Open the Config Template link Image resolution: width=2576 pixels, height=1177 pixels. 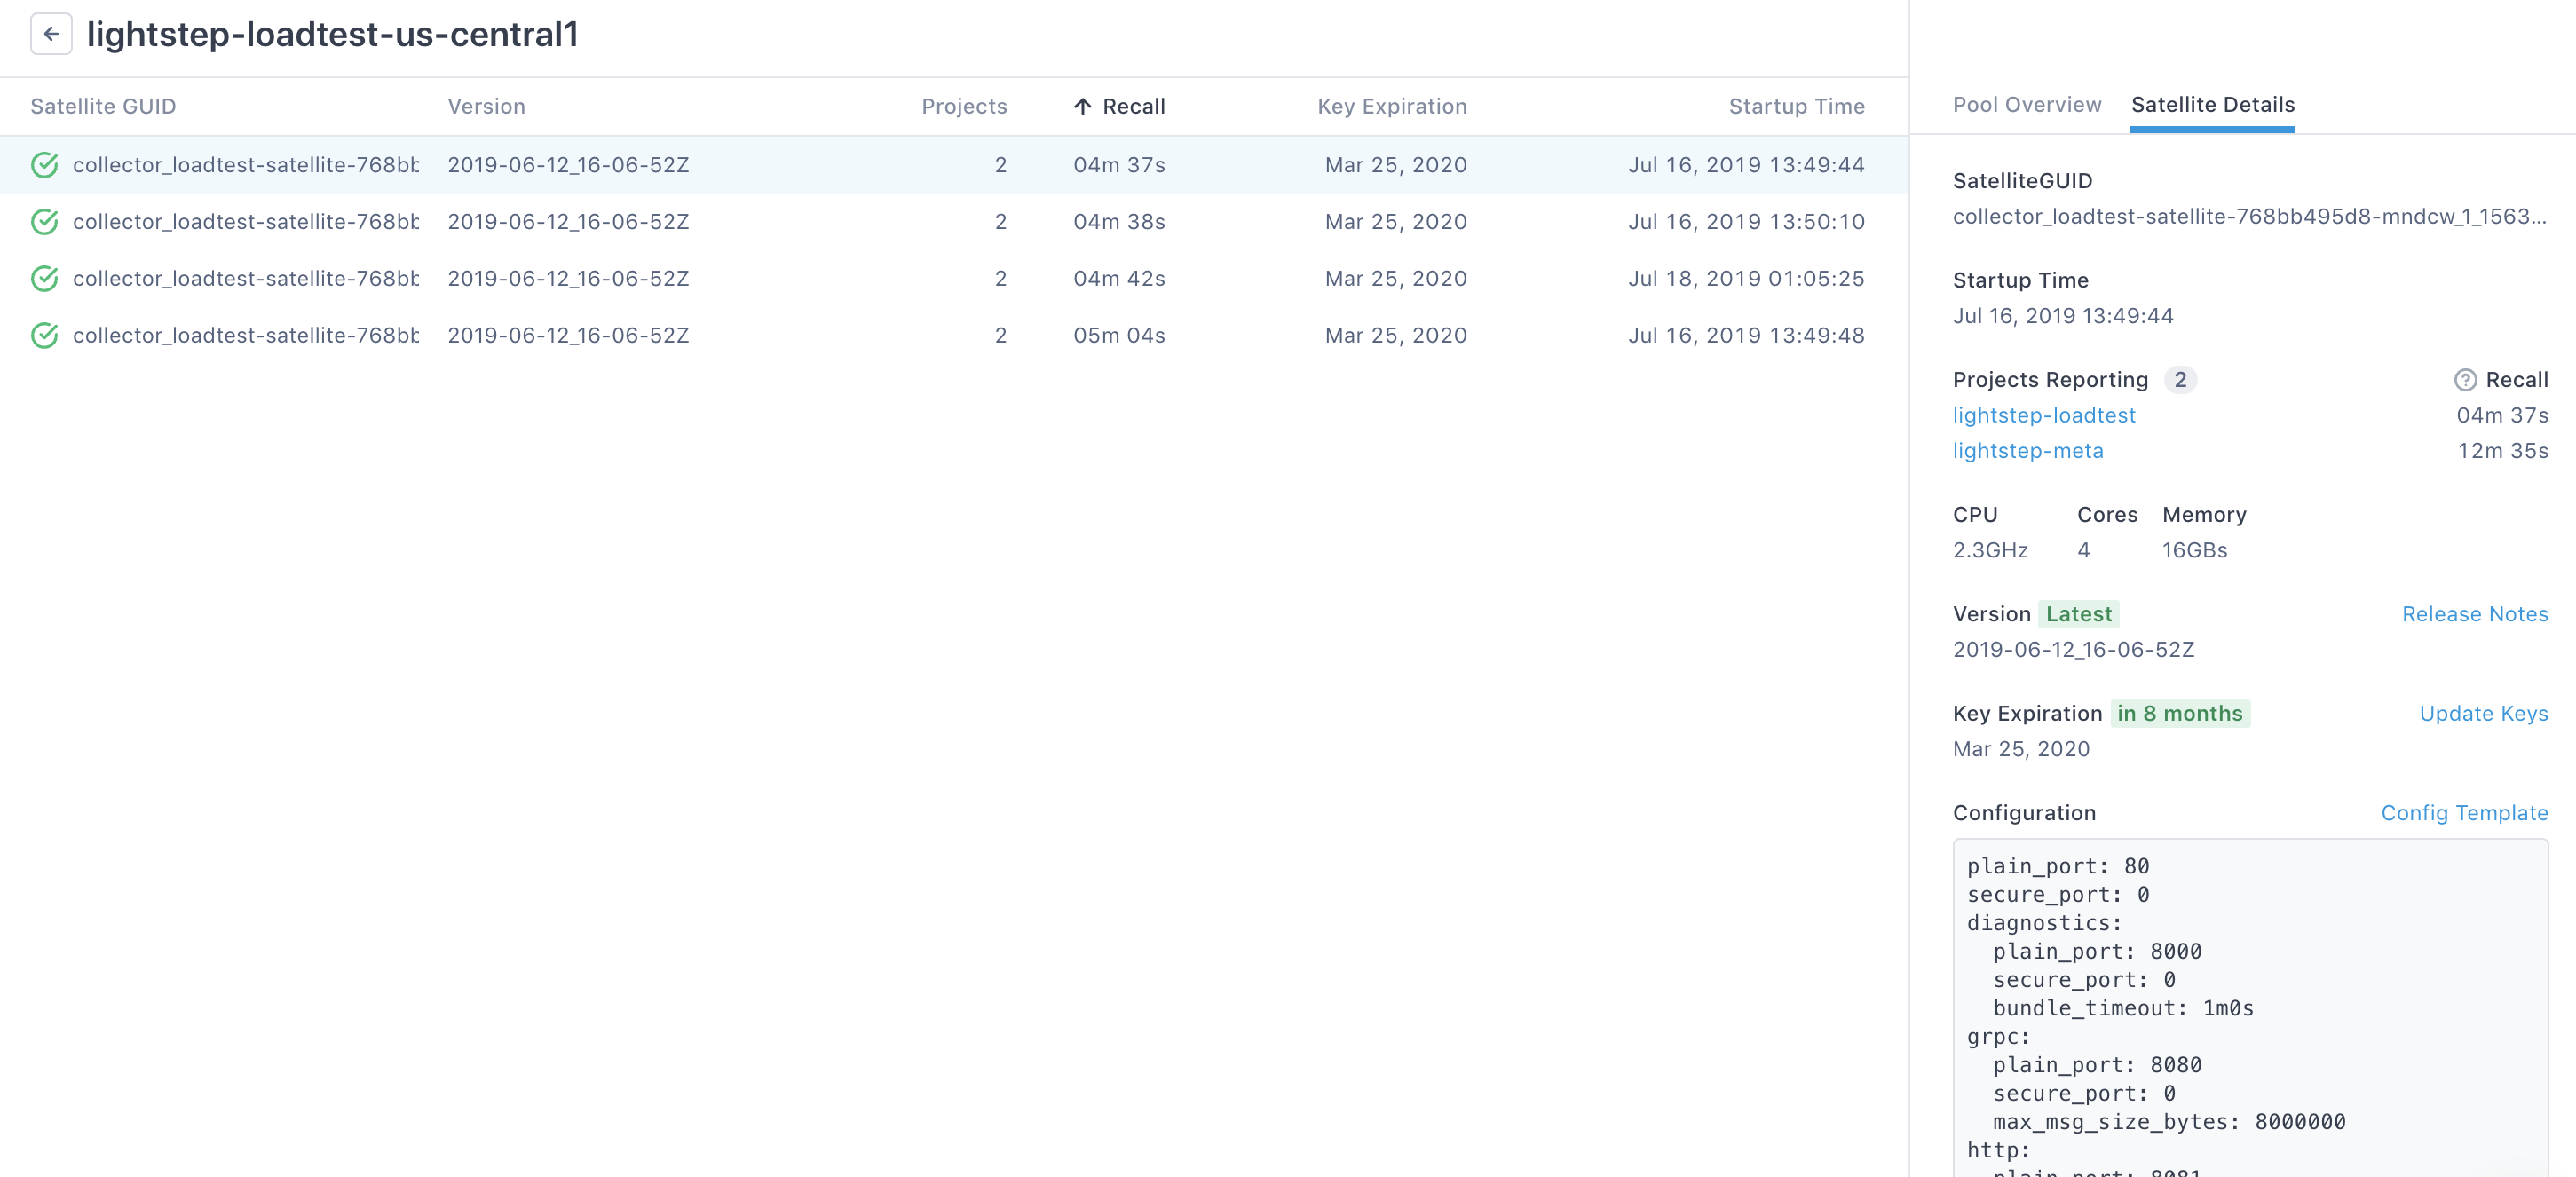click(2464, 813)
